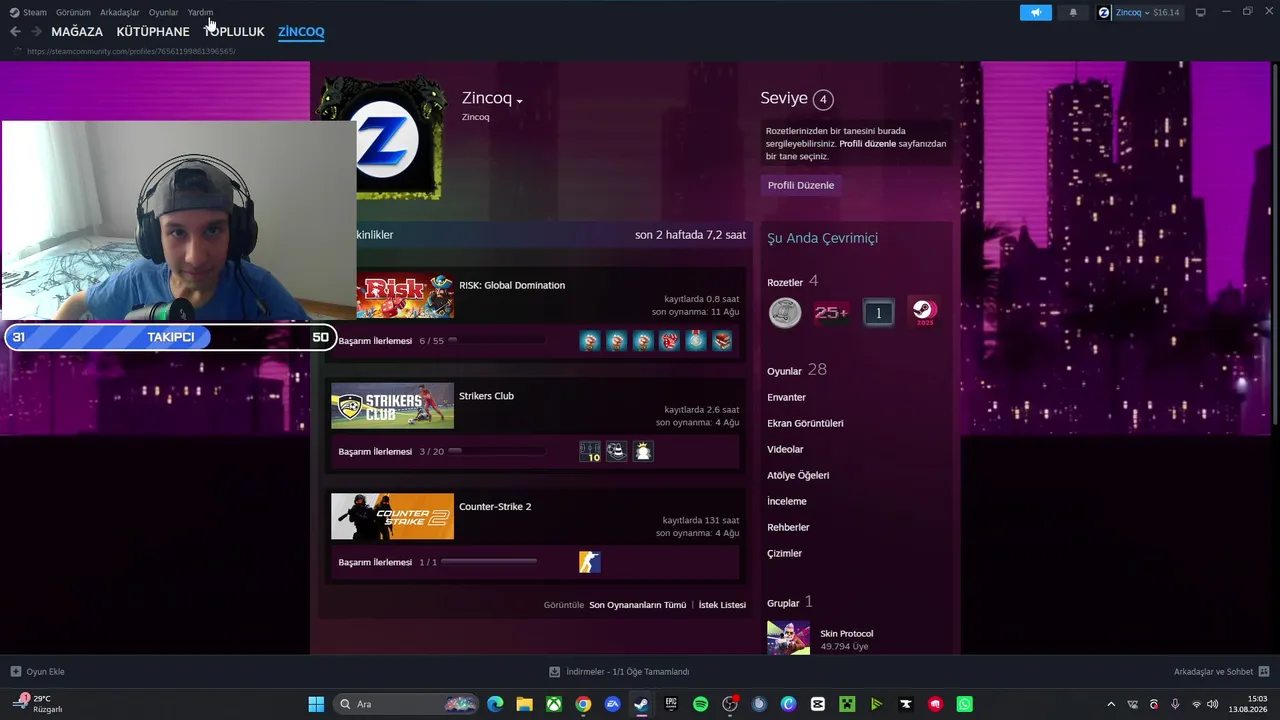This screenshot has height=720, width=1280.
Task: Click Son Oynananların Tümü link
Action: [x=638, y=605]
